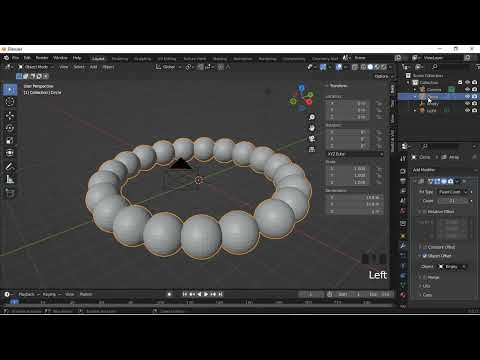The width and height of the screenshot is (480, 360).
Task: Switch to solid viewport shading
Action: click(370, 67)
